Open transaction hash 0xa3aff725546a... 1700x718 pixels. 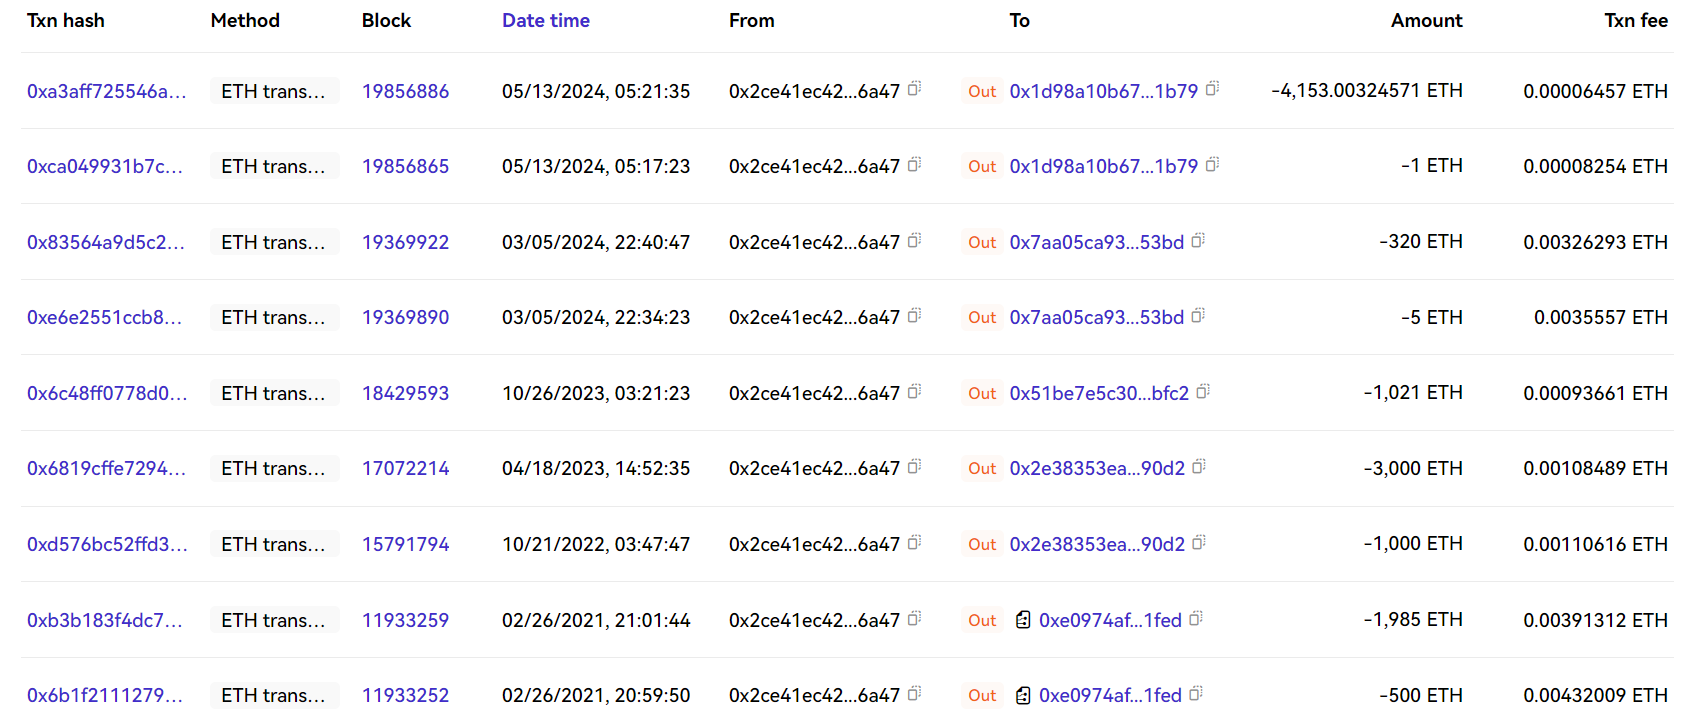(x=106, y=91)
